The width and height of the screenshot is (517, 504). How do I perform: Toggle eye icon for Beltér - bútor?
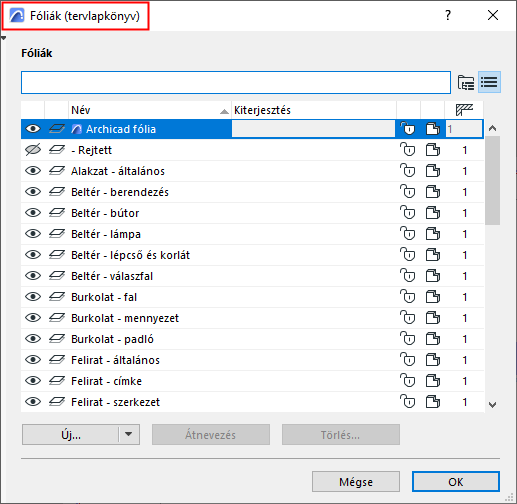[33, 213]
